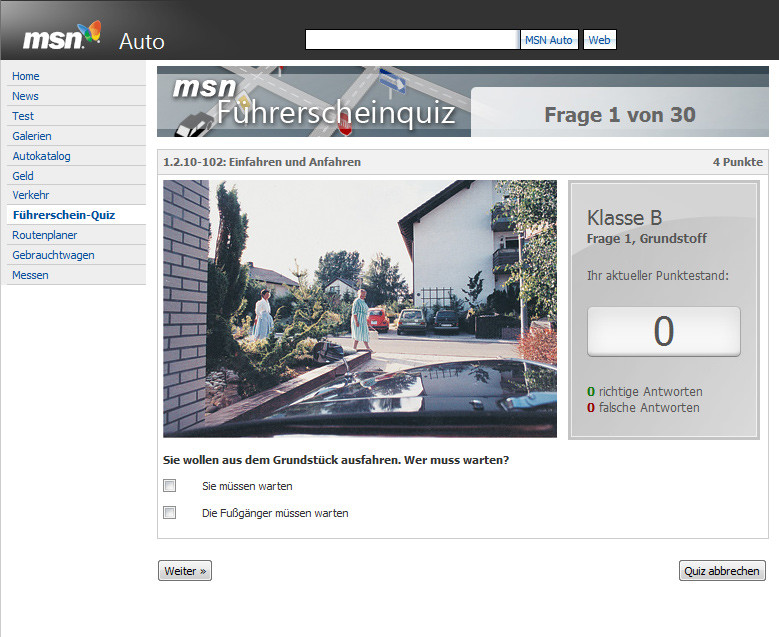Click the '1.2.10-102: Einfahren und Anfahren' title
779x637 pixels.
[262, 162]
